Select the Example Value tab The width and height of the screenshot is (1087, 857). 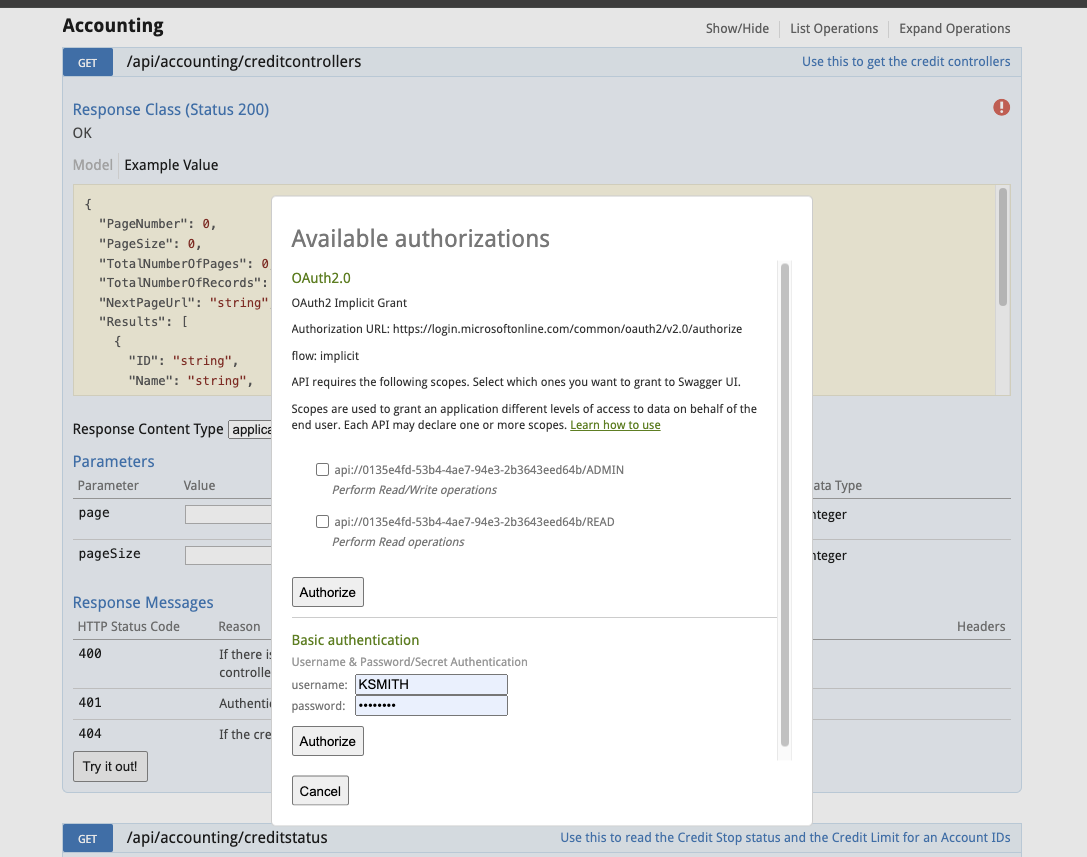click(x=171, y=165)
